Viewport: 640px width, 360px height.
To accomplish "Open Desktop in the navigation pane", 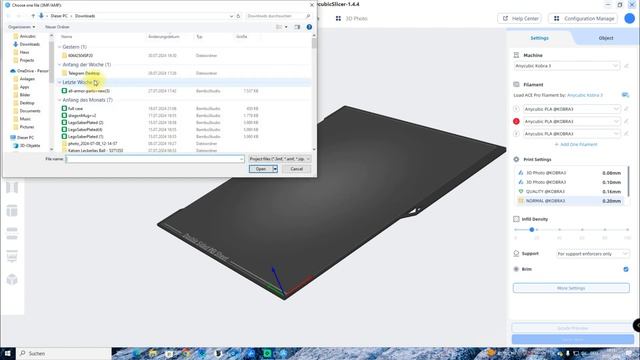I will coord(27,103).
